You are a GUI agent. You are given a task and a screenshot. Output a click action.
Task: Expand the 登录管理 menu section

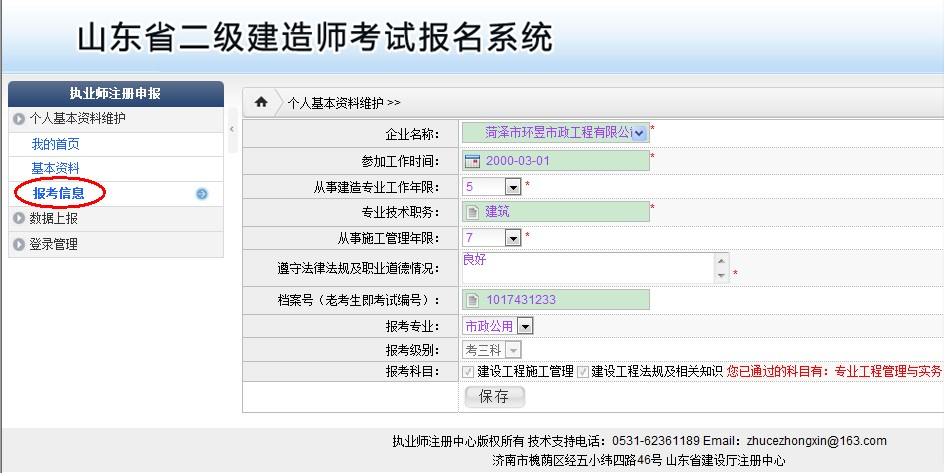tap(116, 244)
